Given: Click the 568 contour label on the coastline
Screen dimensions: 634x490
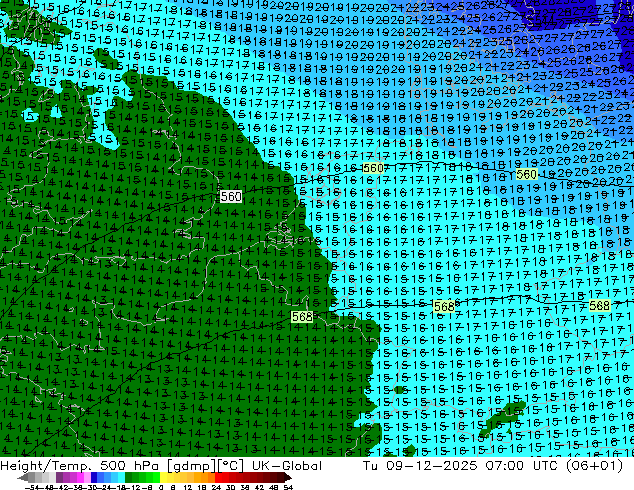Looking at the screenshot, I should (x=302, y=317).
